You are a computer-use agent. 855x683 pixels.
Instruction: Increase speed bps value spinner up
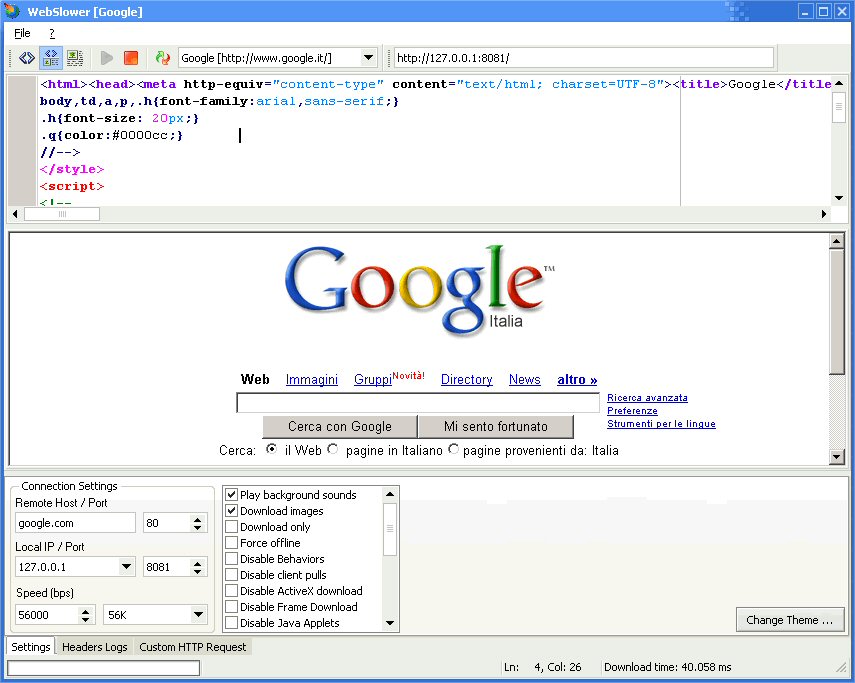coord(85,611)
